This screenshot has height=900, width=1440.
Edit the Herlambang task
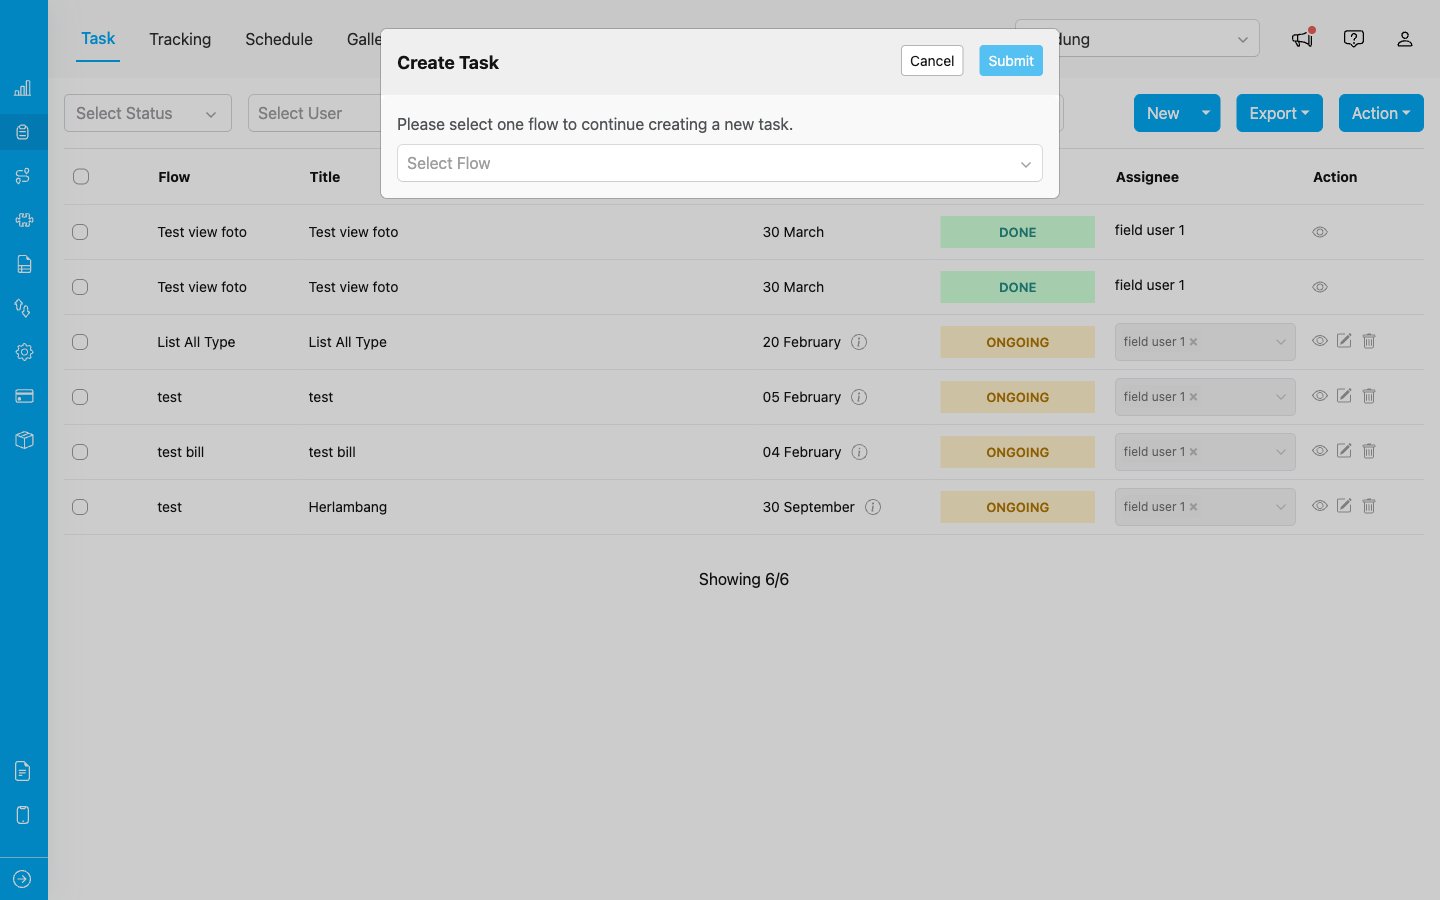tap(1344, 506)
